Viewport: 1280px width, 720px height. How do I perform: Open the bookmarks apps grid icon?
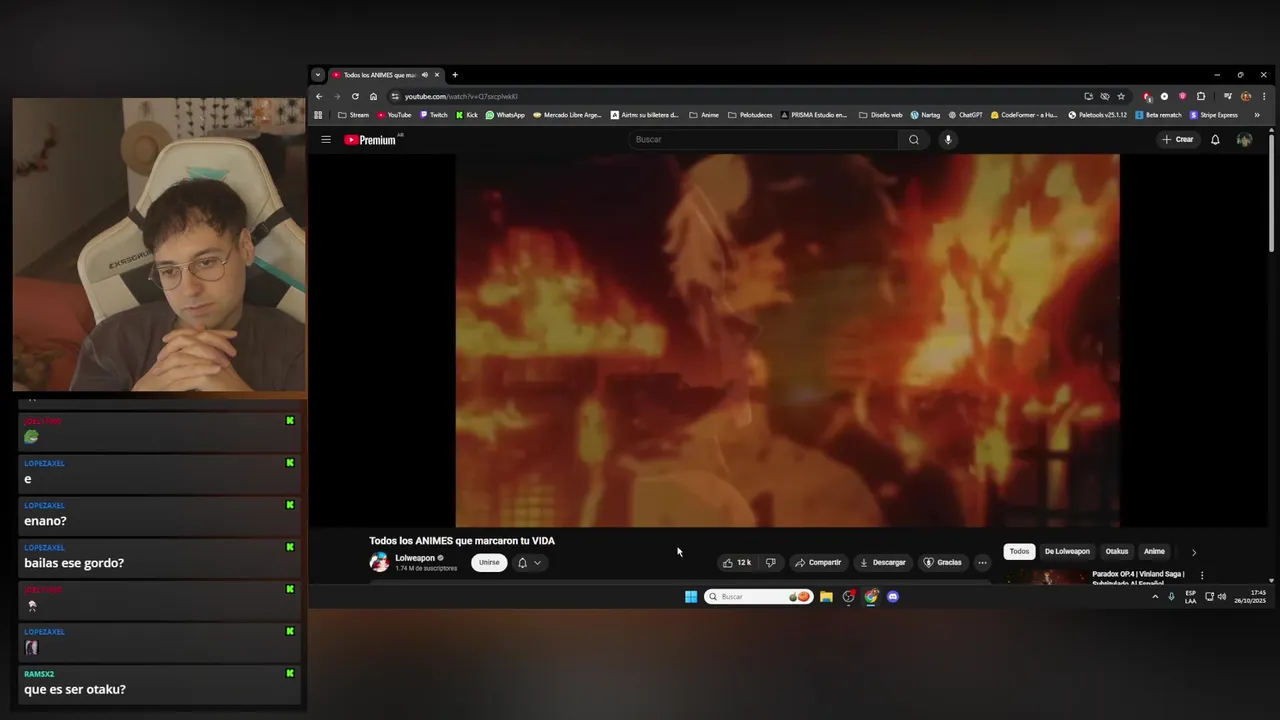(x=319, y=115)
